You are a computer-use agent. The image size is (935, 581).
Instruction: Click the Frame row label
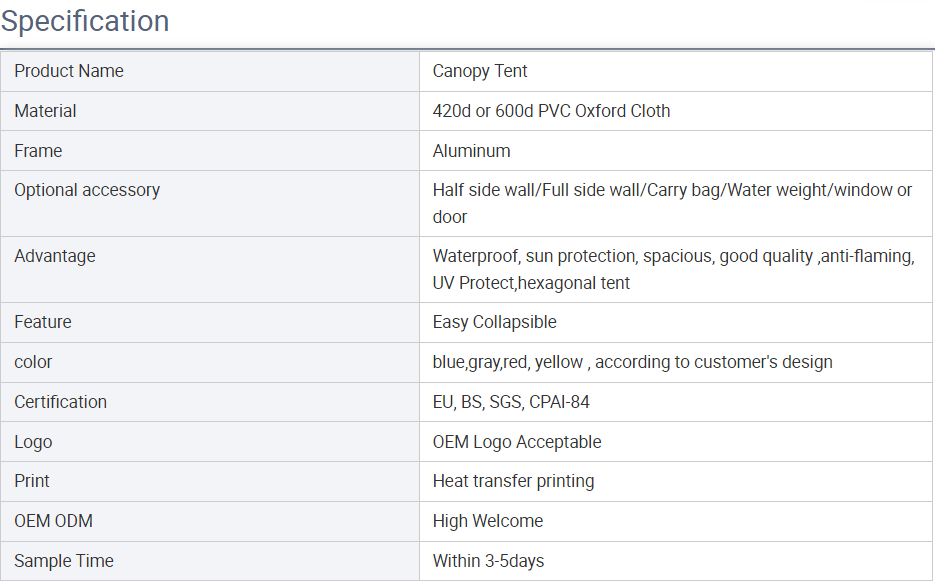pos(38,151)
